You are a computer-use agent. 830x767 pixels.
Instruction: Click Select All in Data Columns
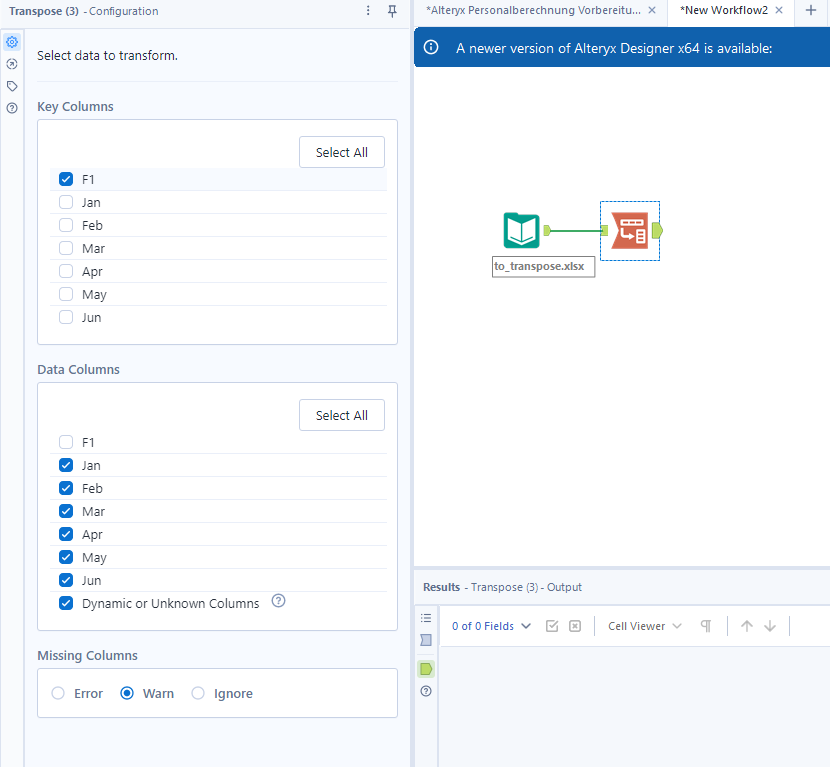(x=342, y=416)
